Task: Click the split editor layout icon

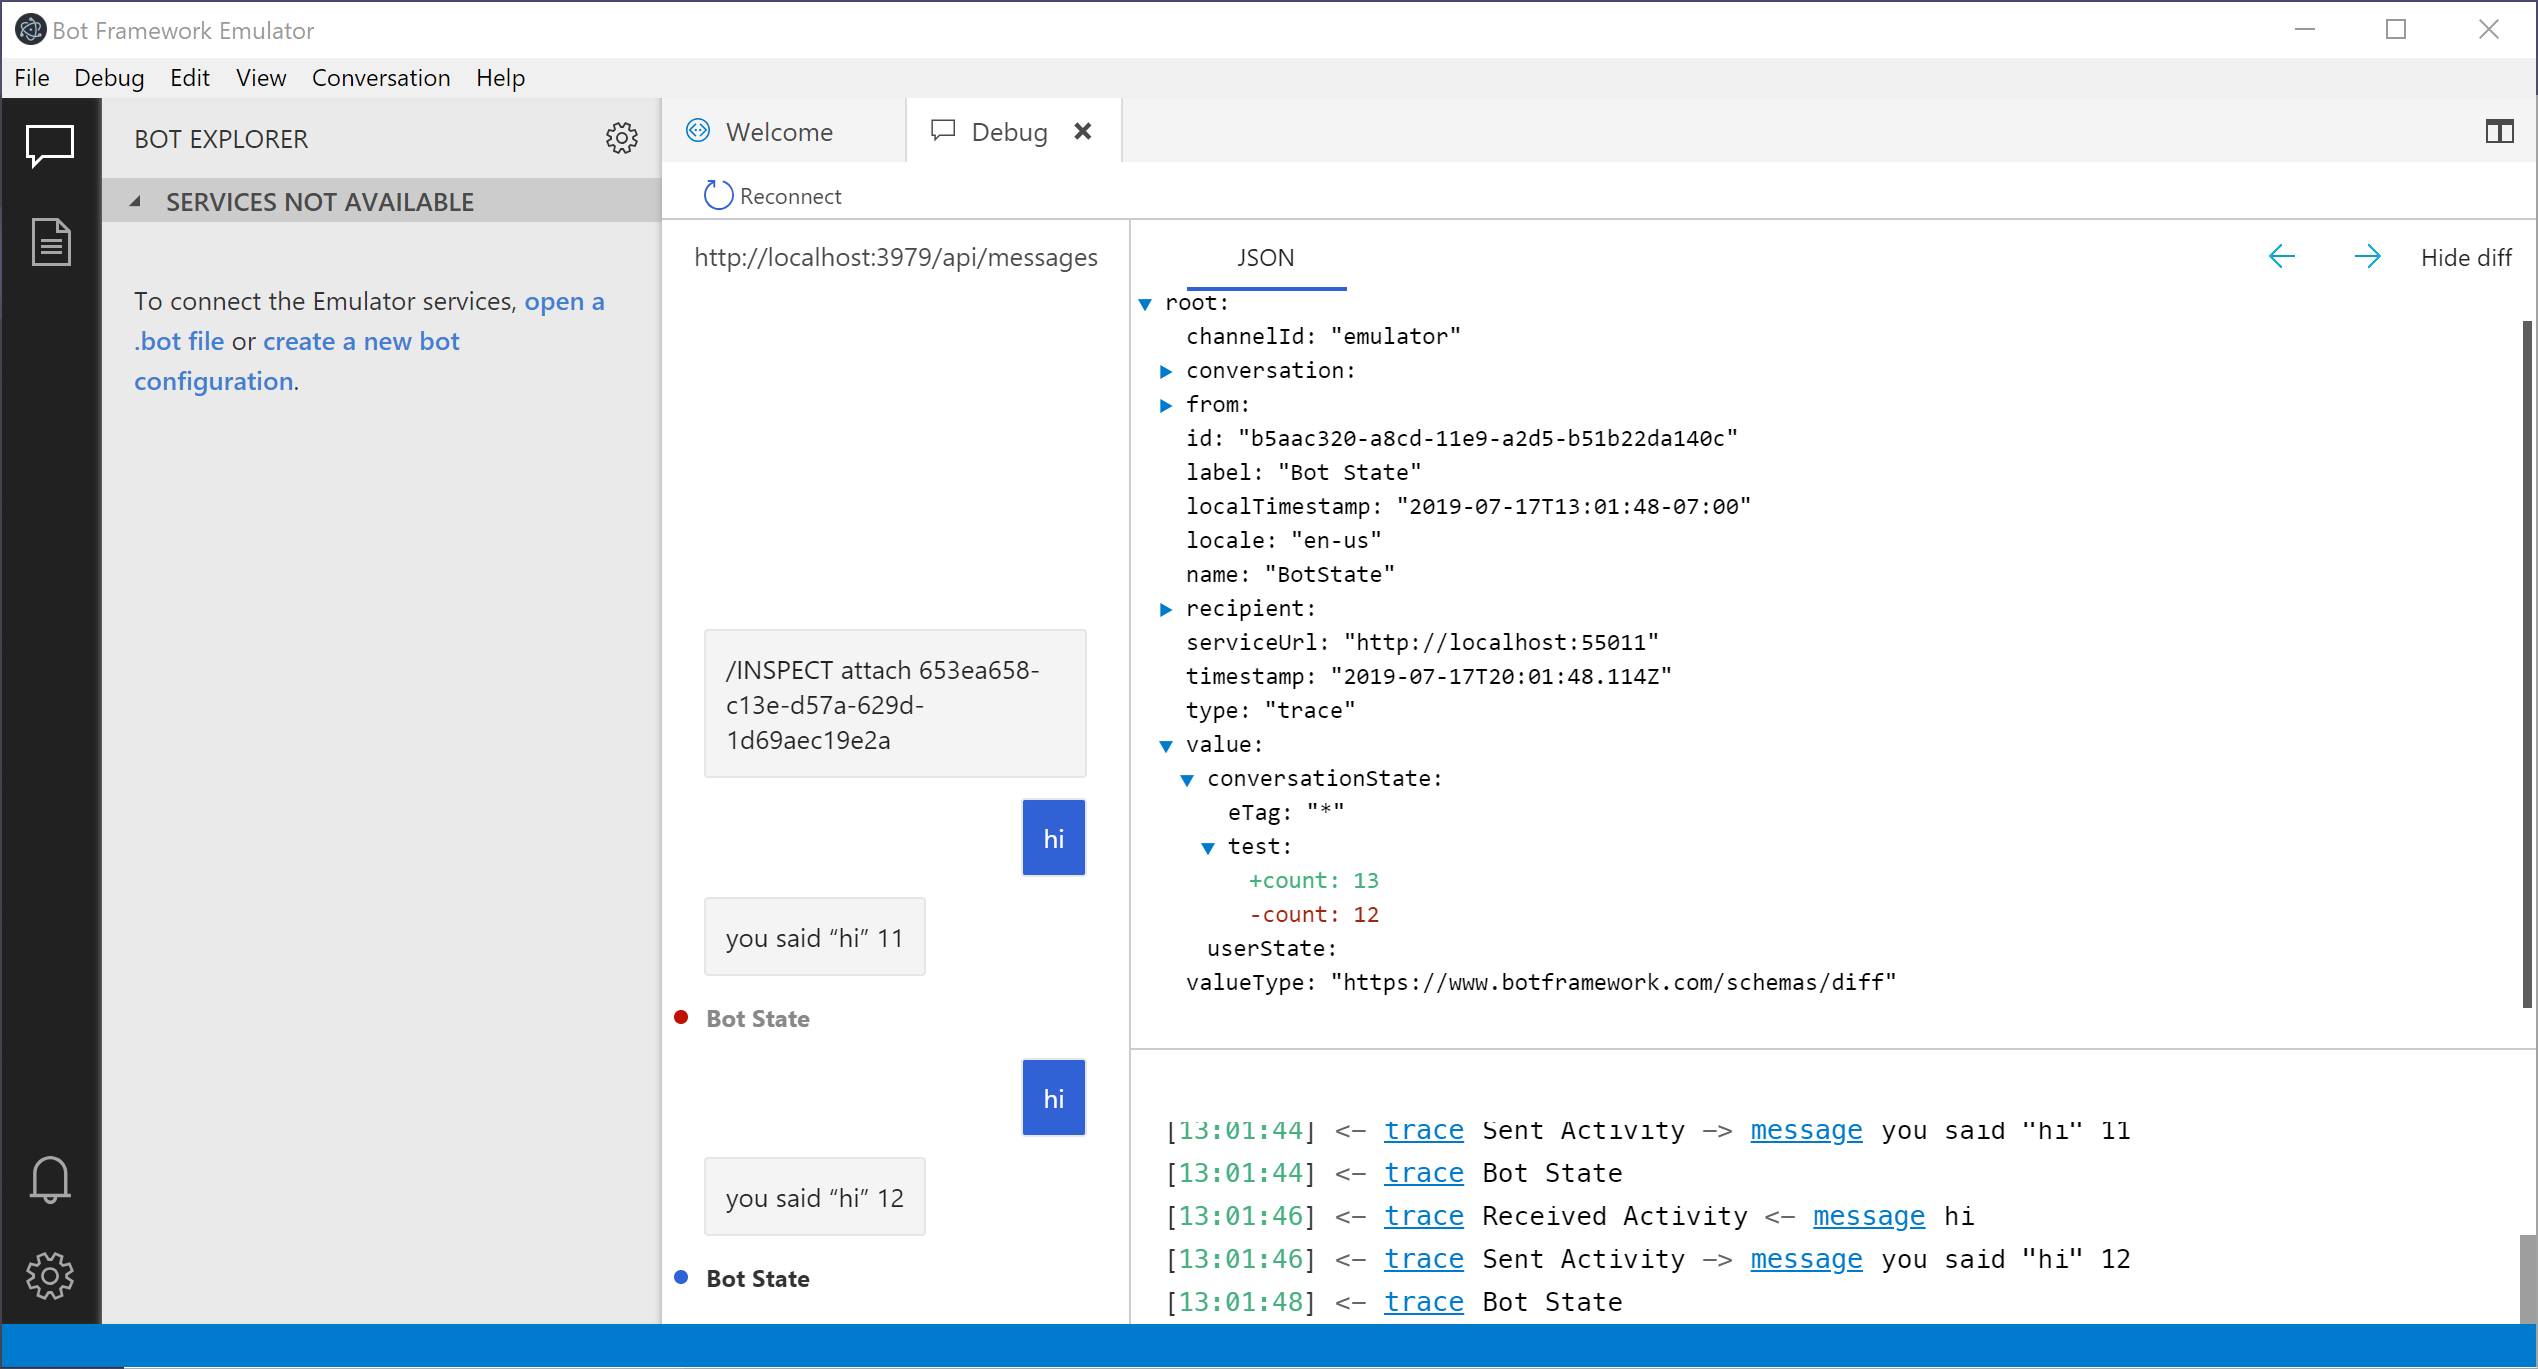Action: coord(2498,131)
